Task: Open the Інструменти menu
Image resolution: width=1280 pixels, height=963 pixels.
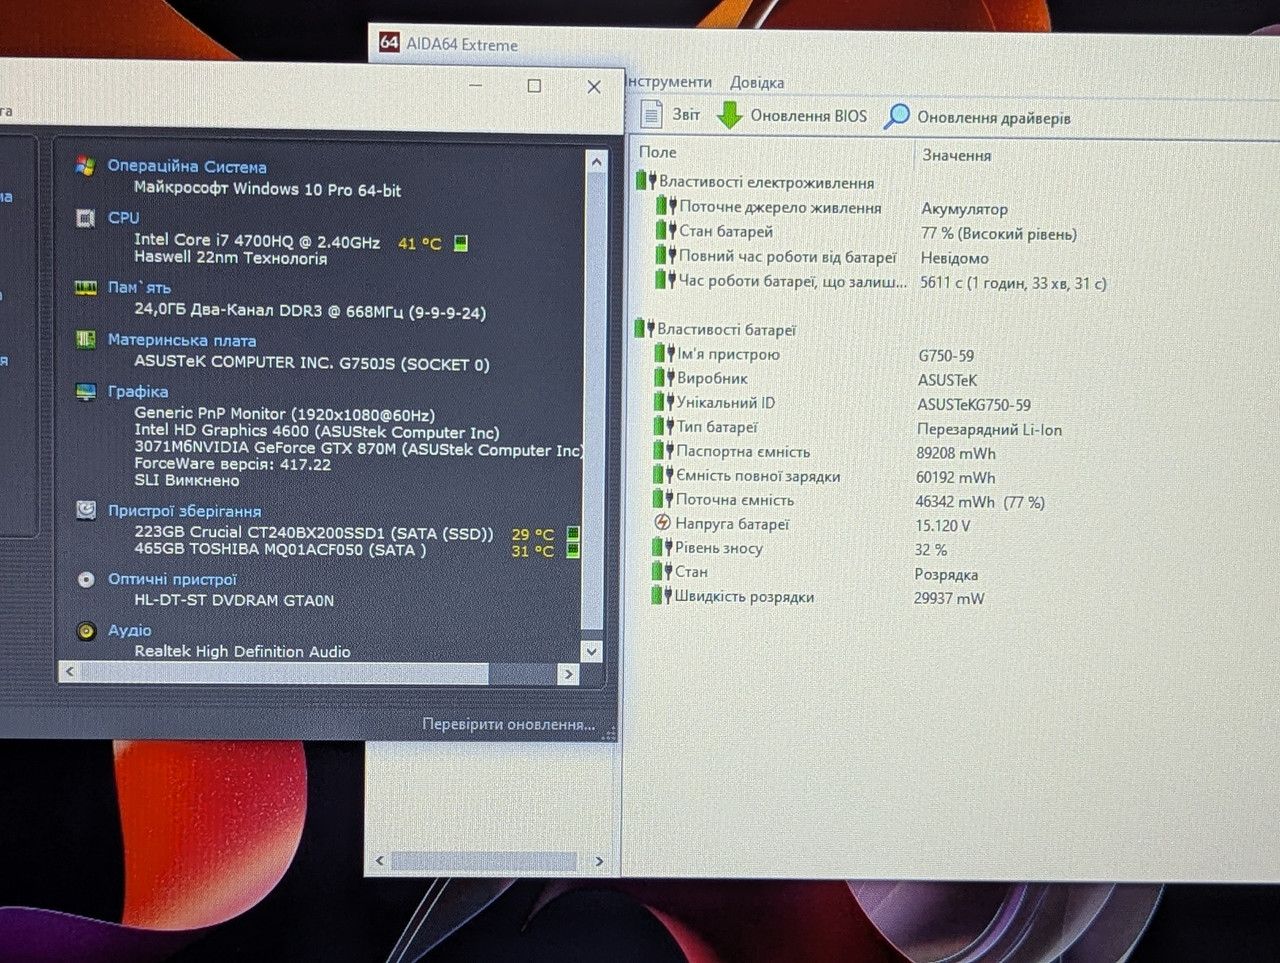Action: coord(669,82)
